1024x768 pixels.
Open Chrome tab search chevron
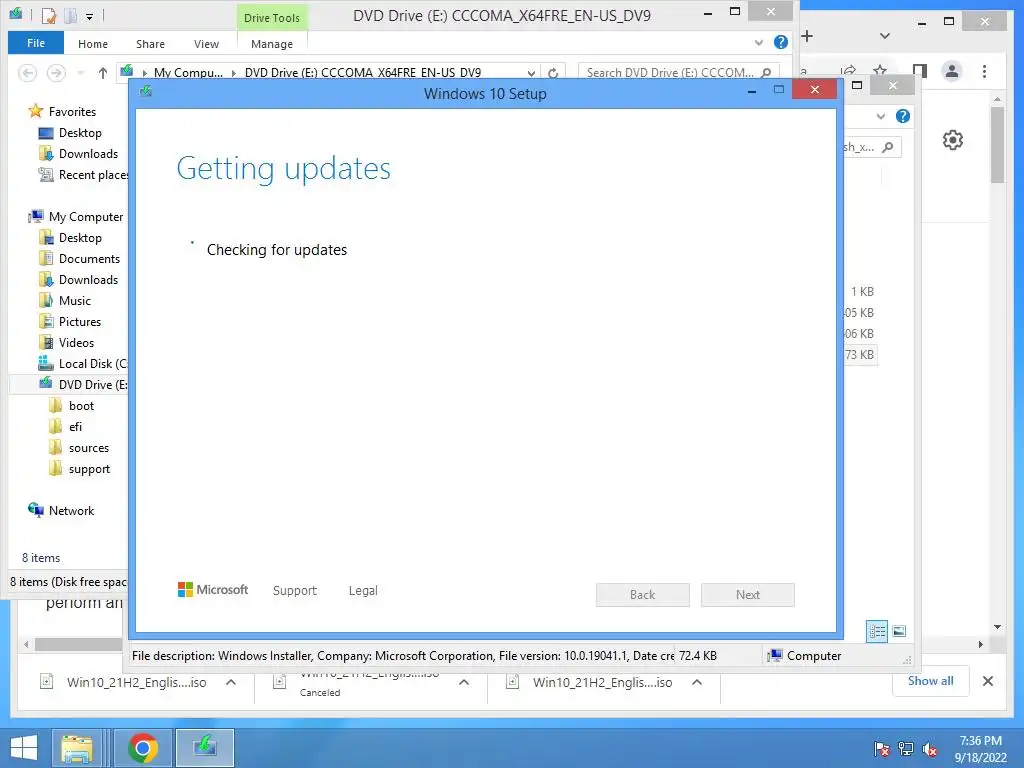[885, 36]
